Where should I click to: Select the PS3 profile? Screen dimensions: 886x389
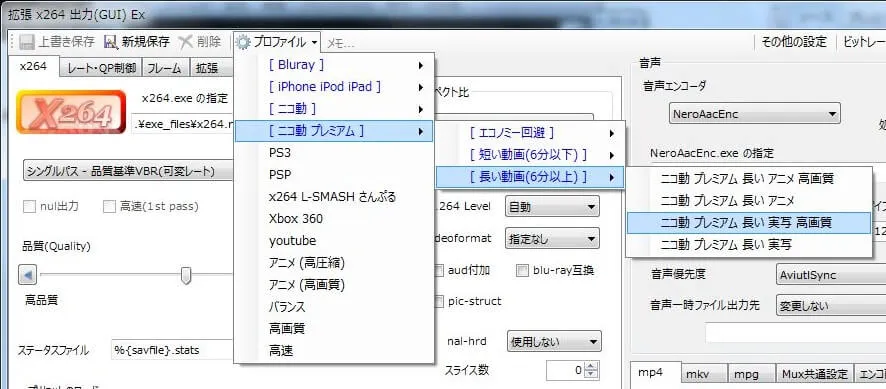[335, 153]
